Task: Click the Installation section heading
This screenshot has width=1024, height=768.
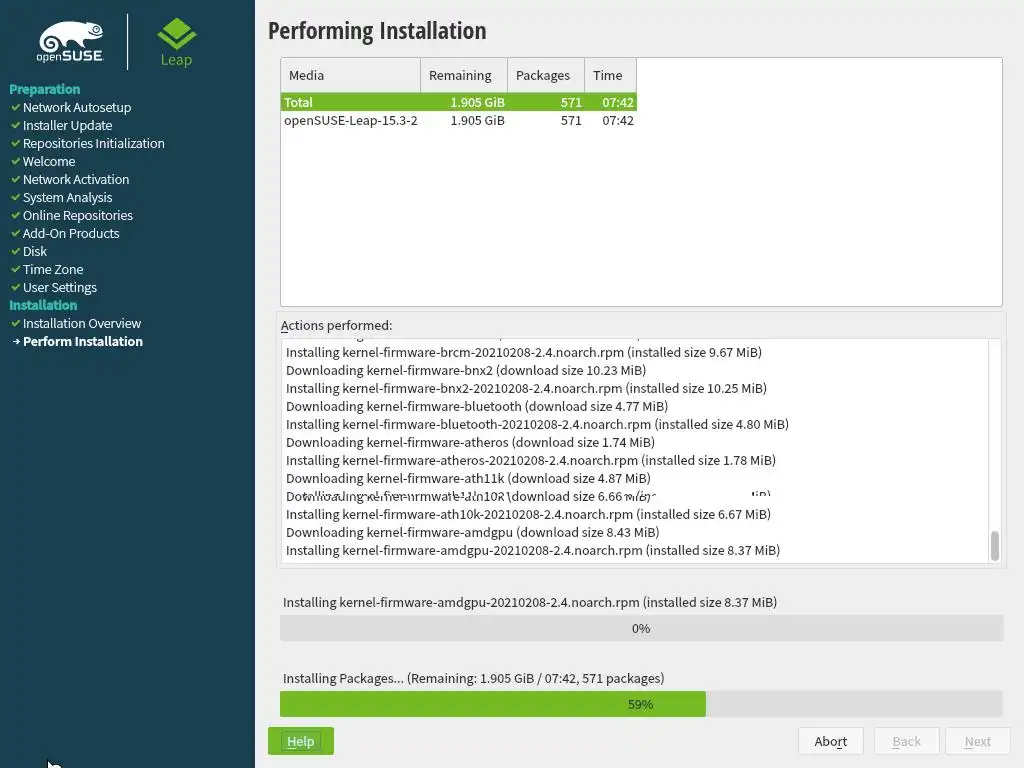Action: pos(43,305)
